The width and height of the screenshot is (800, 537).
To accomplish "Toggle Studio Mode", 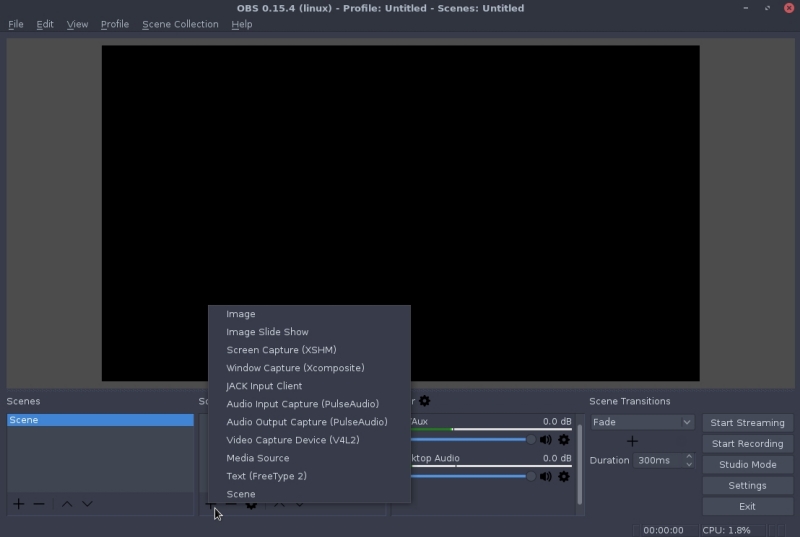I will (x=747, y=465).
